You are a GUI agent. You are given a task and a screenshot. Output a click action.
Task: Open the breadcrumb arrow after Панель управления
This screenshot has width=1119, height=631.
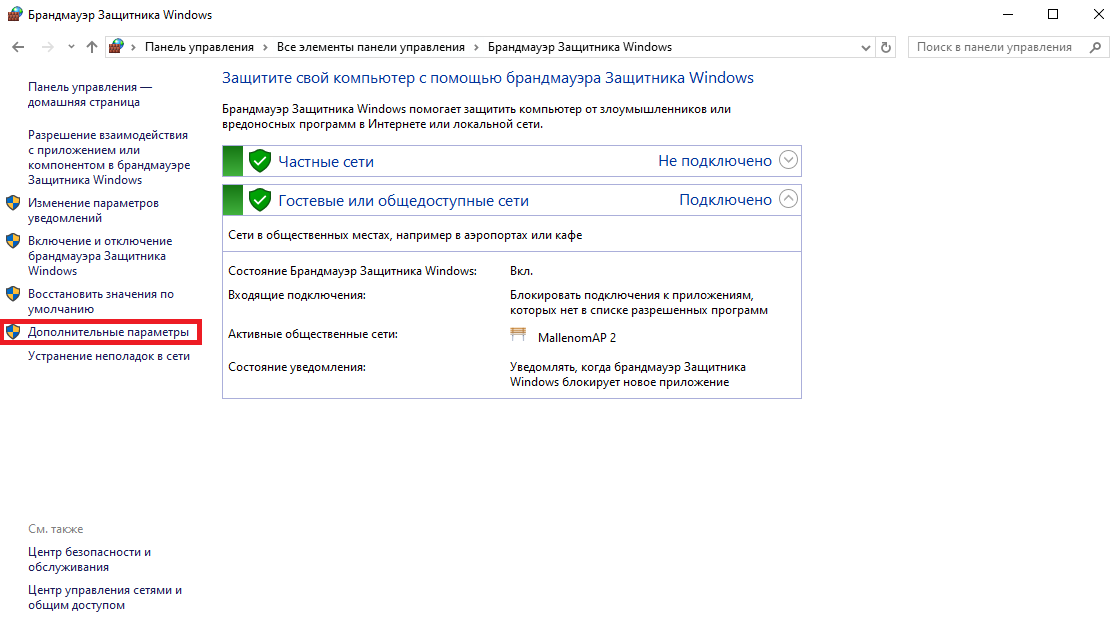[x=265, y=47]
